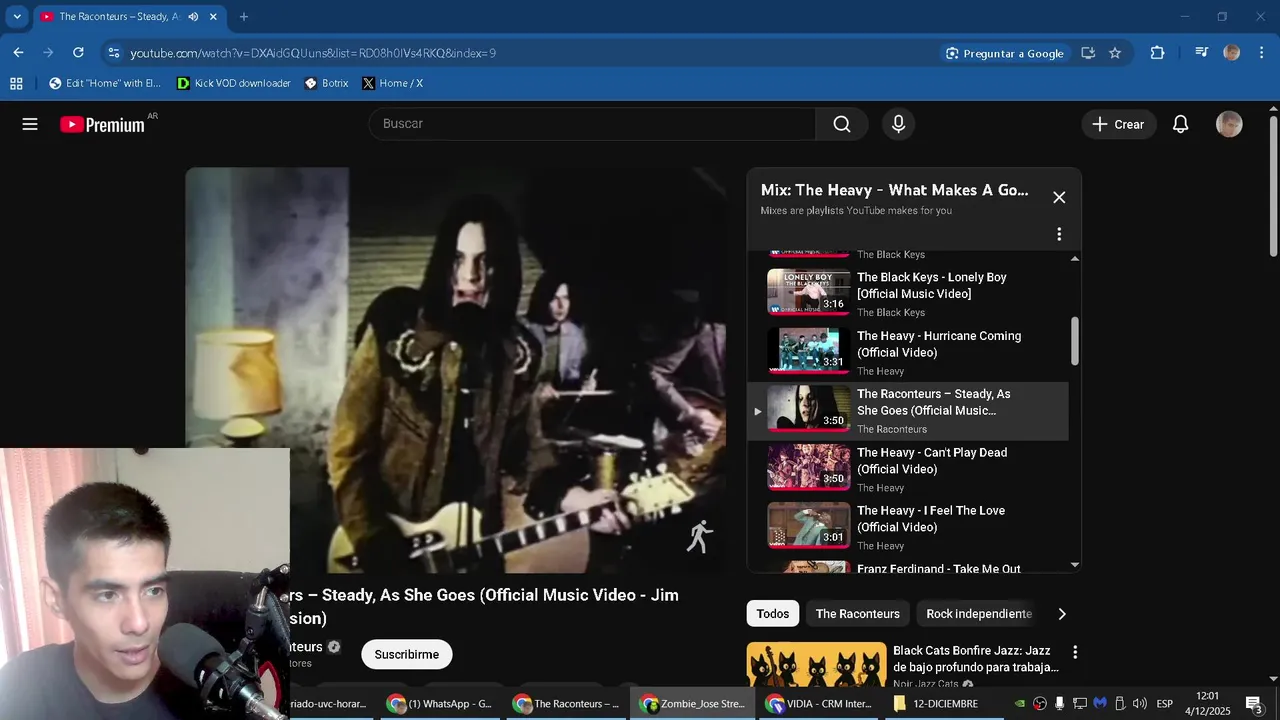Open VIDIA - CRM taskbar window
1280x720 pixels.
click(x=819, y=704)
